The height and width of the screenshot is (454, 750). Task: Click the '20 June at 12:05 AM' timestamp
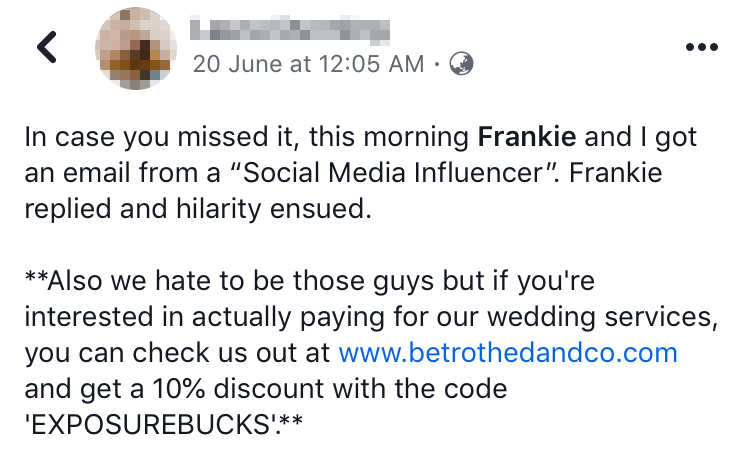[308, 64]
